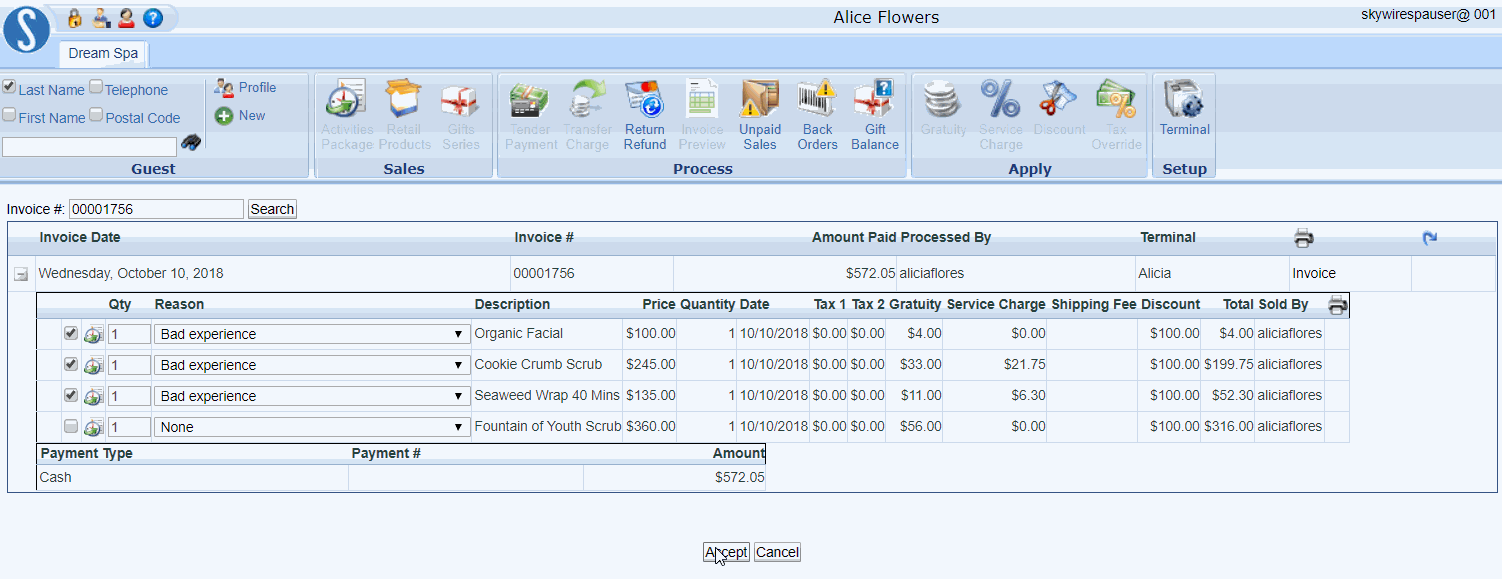Enable searching by Telephone
The width and height of the screenshot is (1502, 579).
[x=96, y=85]
